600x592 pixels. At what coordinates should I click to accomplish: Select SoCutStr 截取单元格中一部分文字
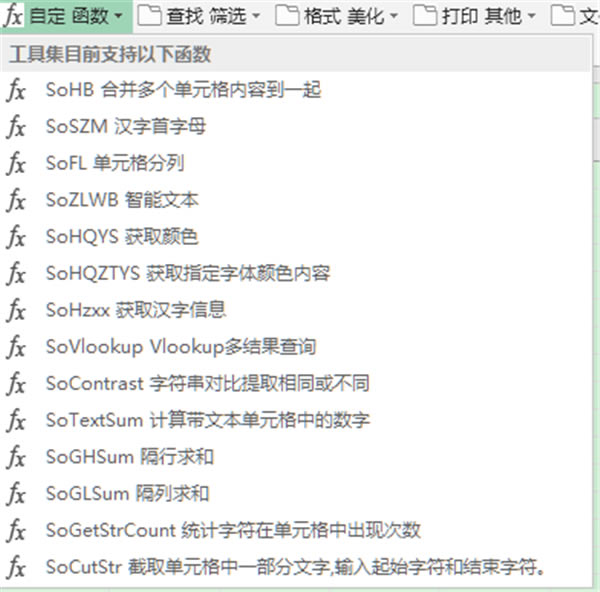tap(295, 568)
